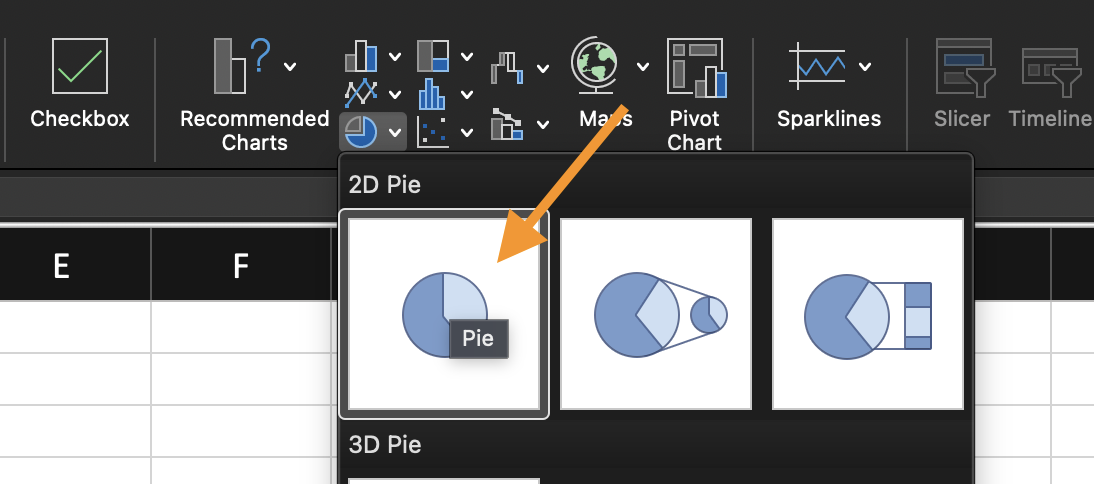Click the scatter chart icon
Viewport: 1094px width, 484px height.
click(432, 129)
